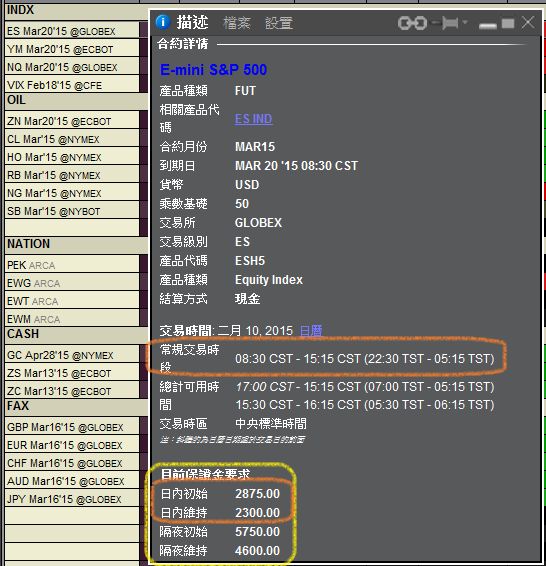Click the Equity Index product type value
The width and height of the screenshot is (546, 566).
(269, 280)
